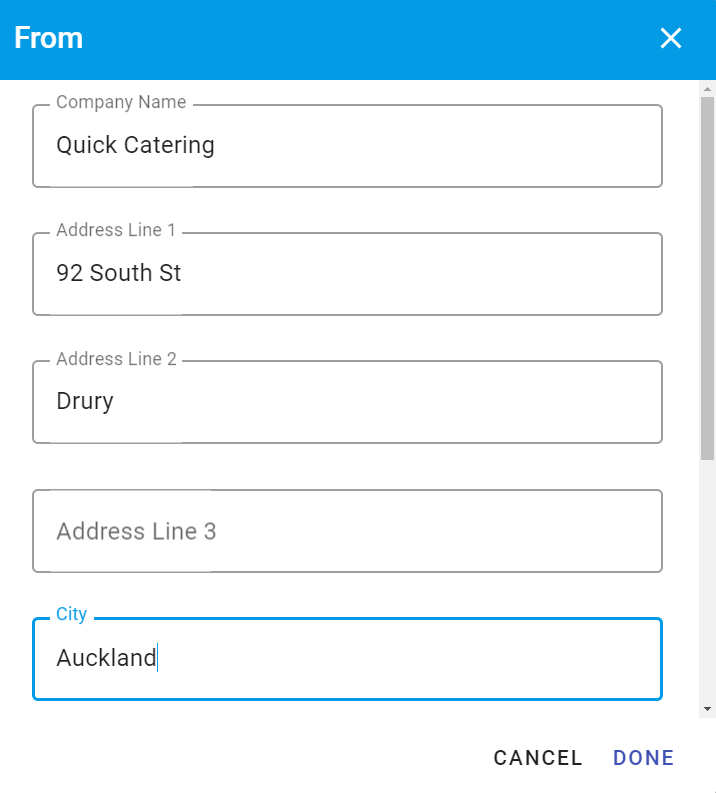Click on the 92 South St text
Image resolution: width=716 pixels, height=793 pixels.
[x=118, y=274]
